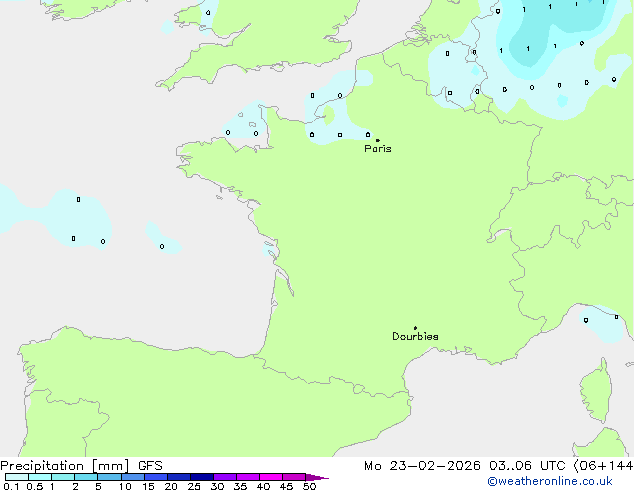Pick the 30–35 mm purple swatch
Screen dimensions: 634x490
coord(225,477)
